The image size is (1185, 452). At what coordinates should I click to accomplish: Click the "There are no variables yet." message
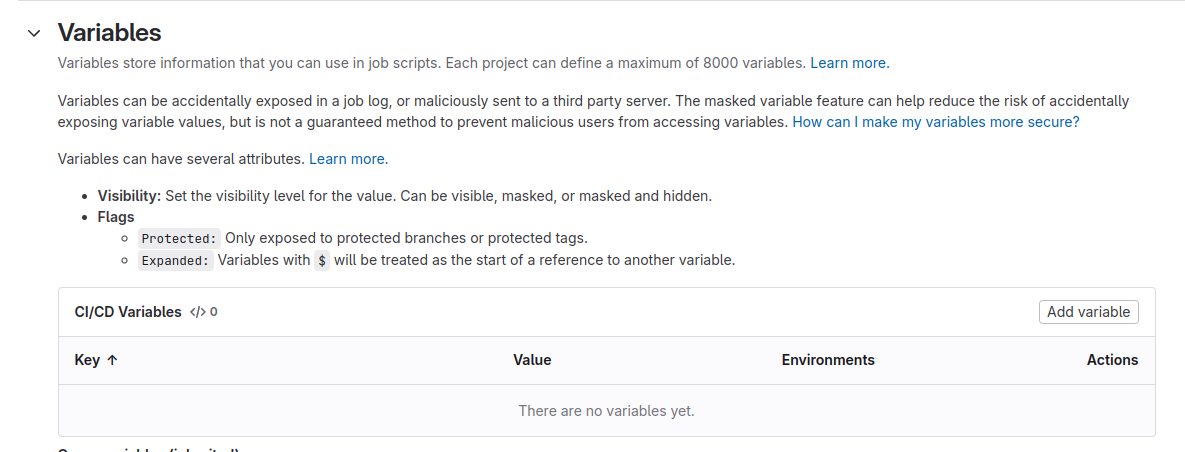[606, 411]
